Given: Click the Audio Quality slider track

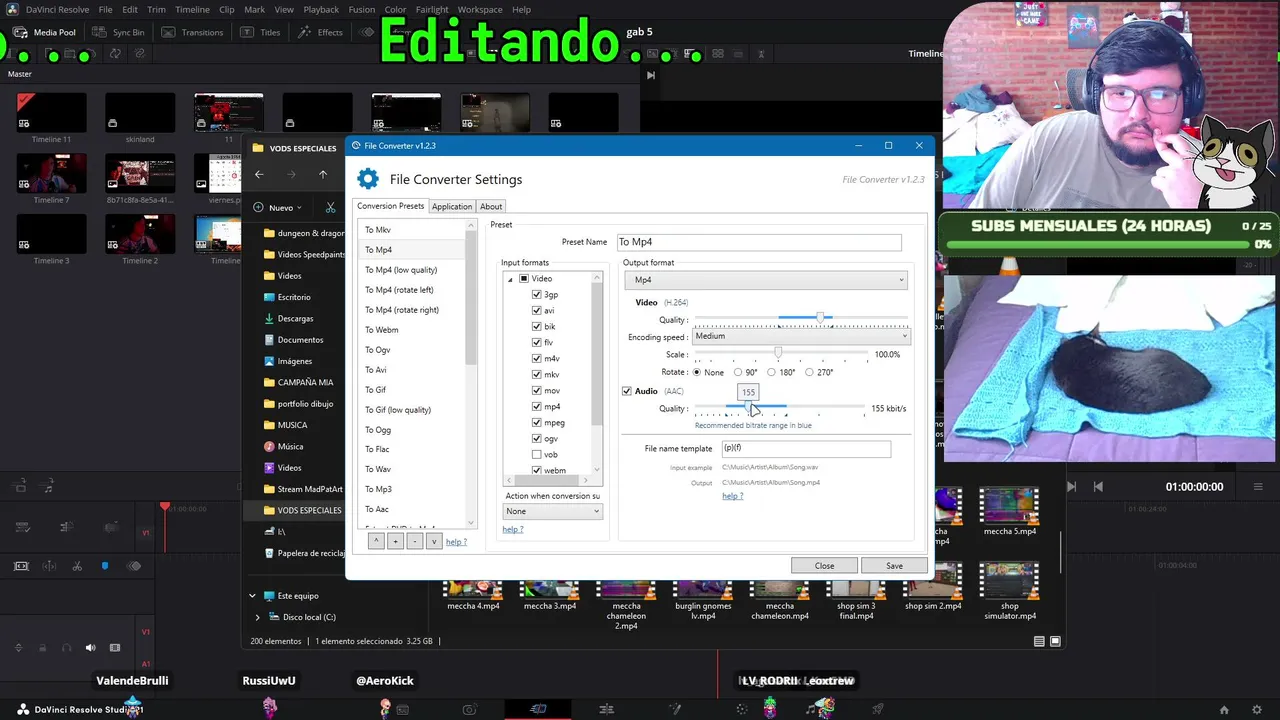Looking at the screenshot, I should click(x=780, y=408).
